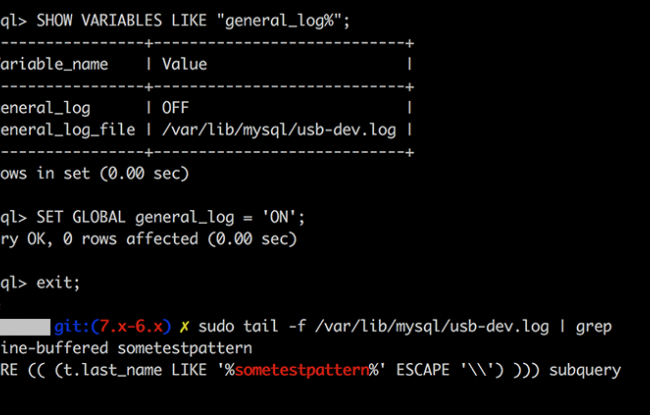Click the red highlighted sometestpattern match
Screen dimensions: 650x415
(x=302, y=370)
